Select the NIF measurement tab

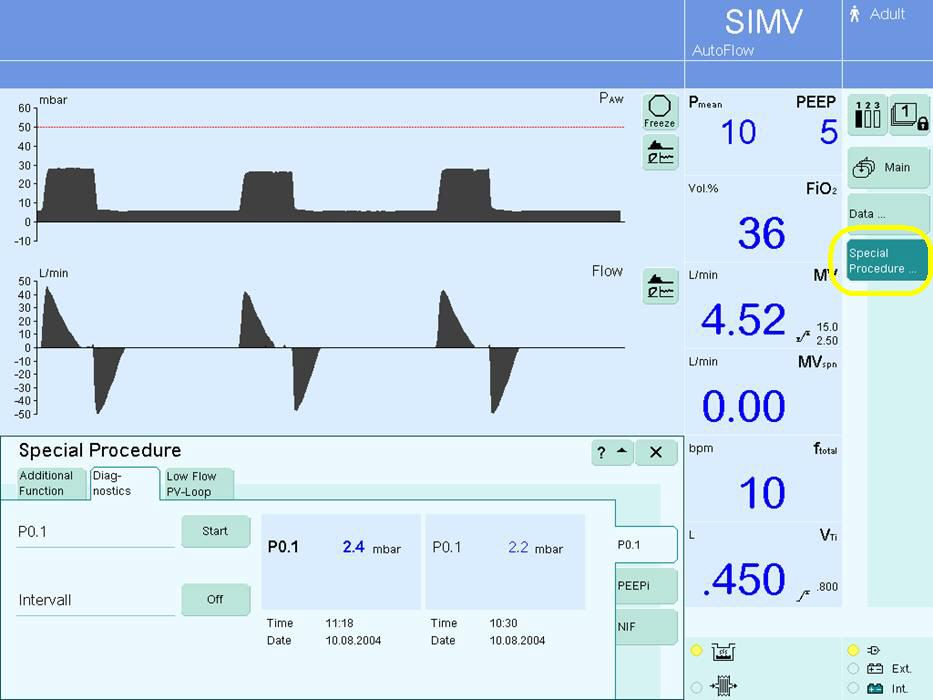648,627
